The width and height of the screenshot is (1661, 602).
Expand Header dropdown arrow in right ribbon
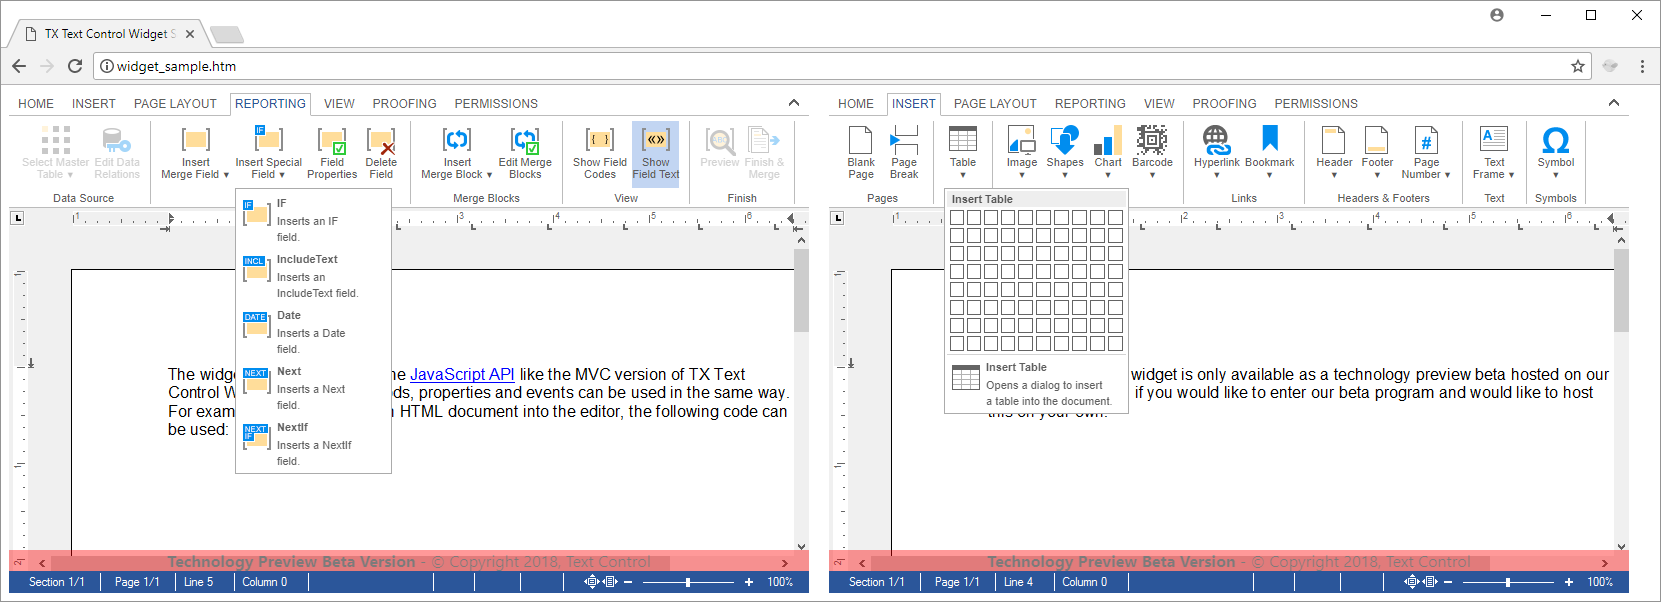1334,175
